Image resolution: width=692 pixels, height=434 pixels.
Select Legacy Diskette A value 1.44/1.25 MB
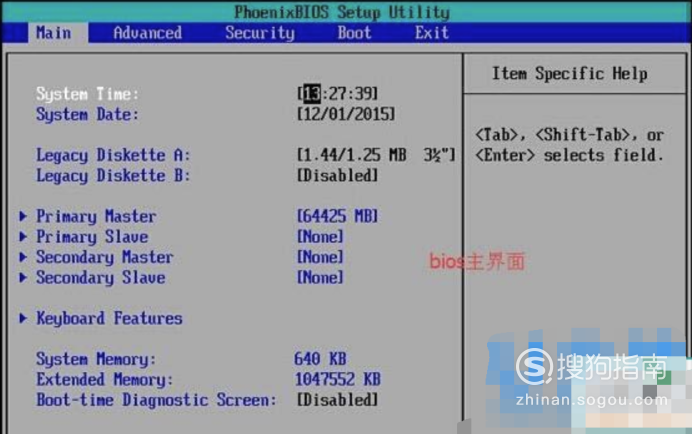[376, 155]
